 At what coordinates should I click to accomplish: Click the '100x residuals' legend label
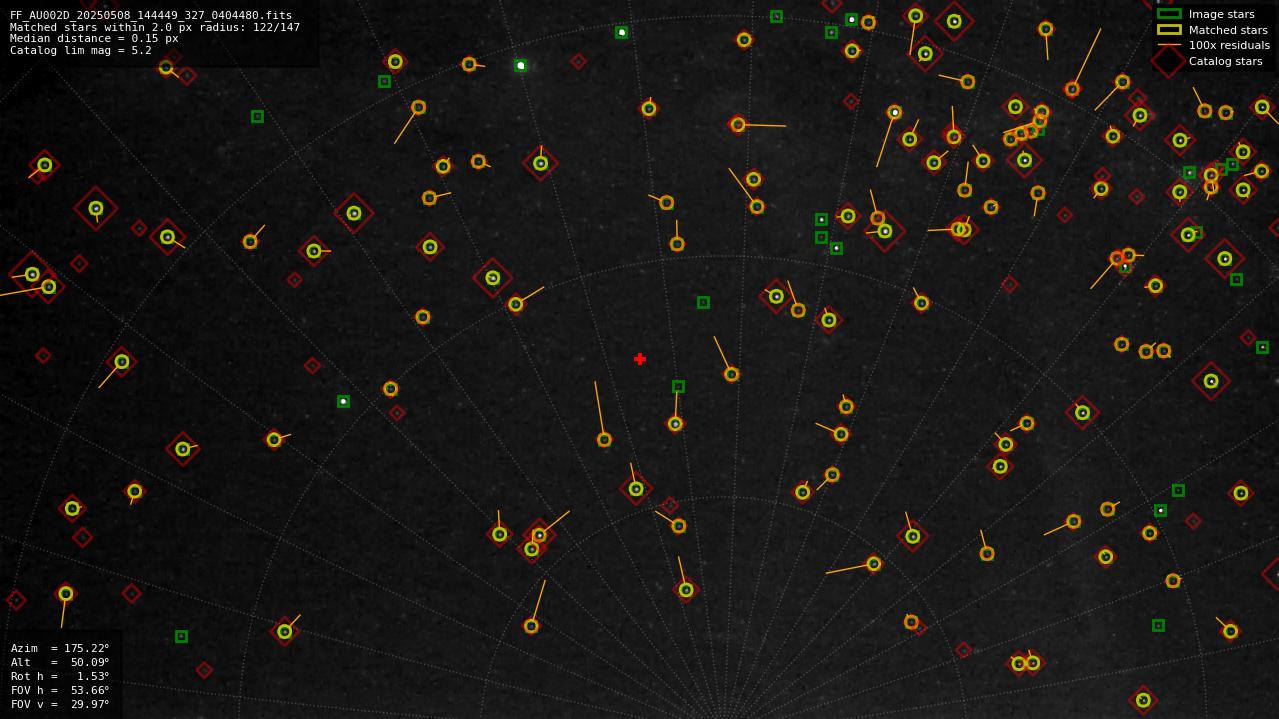(1229, 45)
